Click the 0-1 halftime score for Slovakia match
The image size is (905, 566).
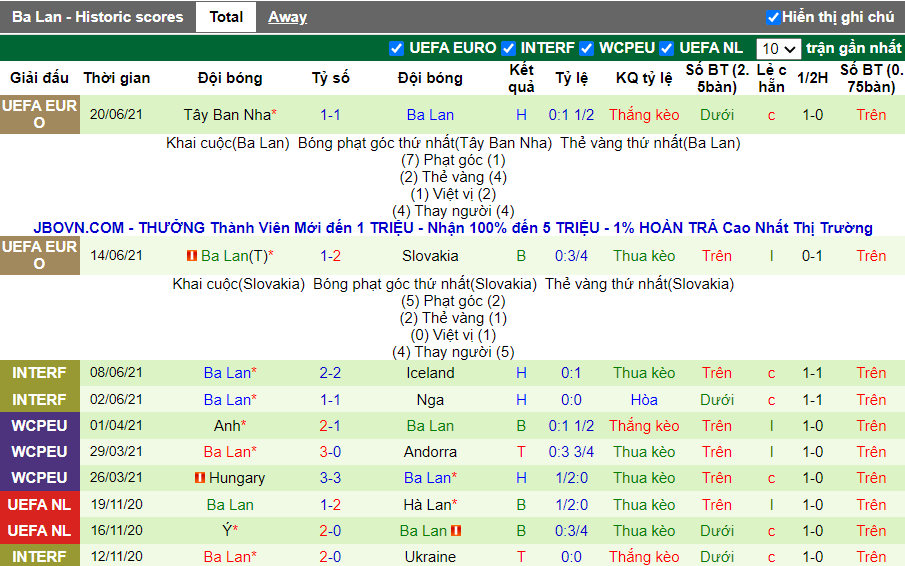tap(812, 256)
